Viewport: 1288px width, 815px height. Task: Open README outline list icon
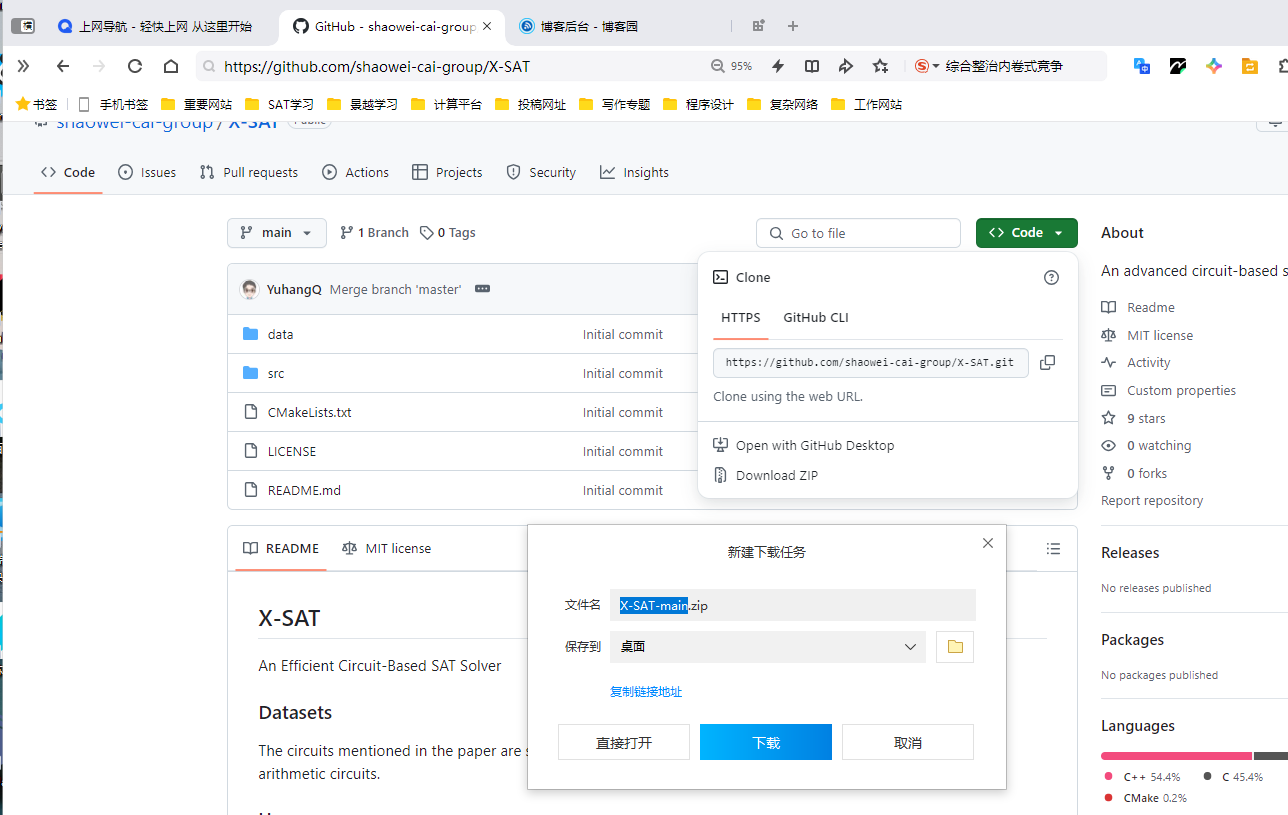pyautogui.click(x=1053, y=548)
